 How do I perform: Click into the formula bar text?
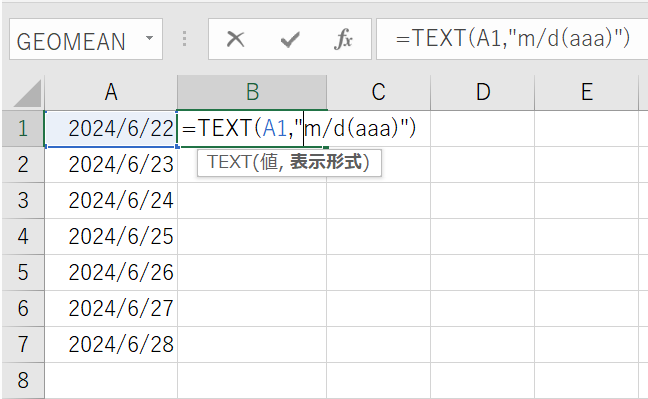click(512, 38)
